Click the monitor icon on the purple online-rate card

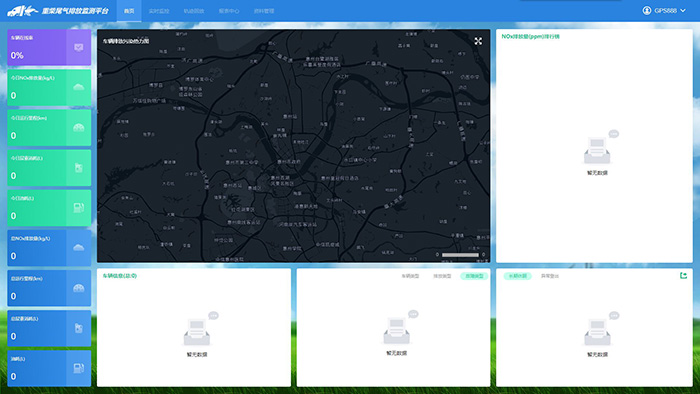(x=79, y=47)
